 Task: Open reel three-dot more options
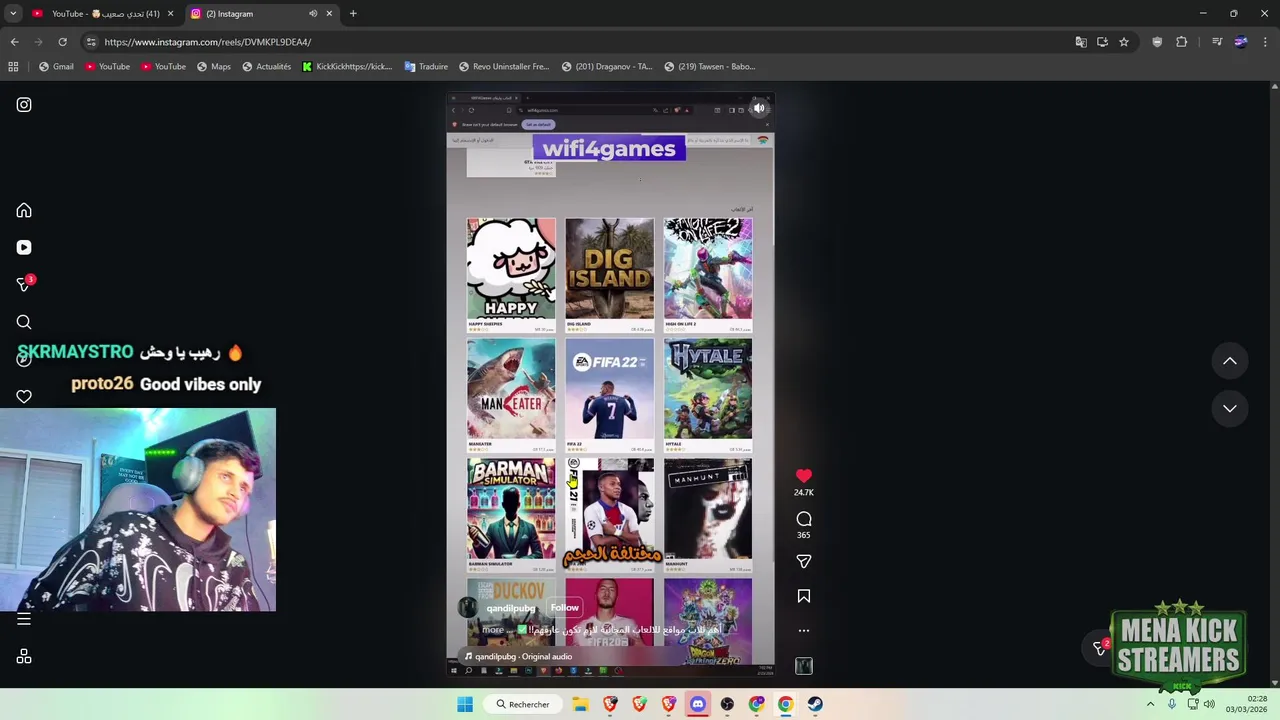804,631
